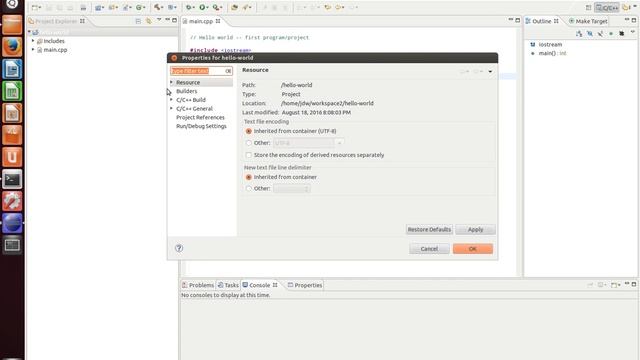The image size is (640, 360).
Task: Select Other radio for text file encoding
Action: (x=249, y=143)
